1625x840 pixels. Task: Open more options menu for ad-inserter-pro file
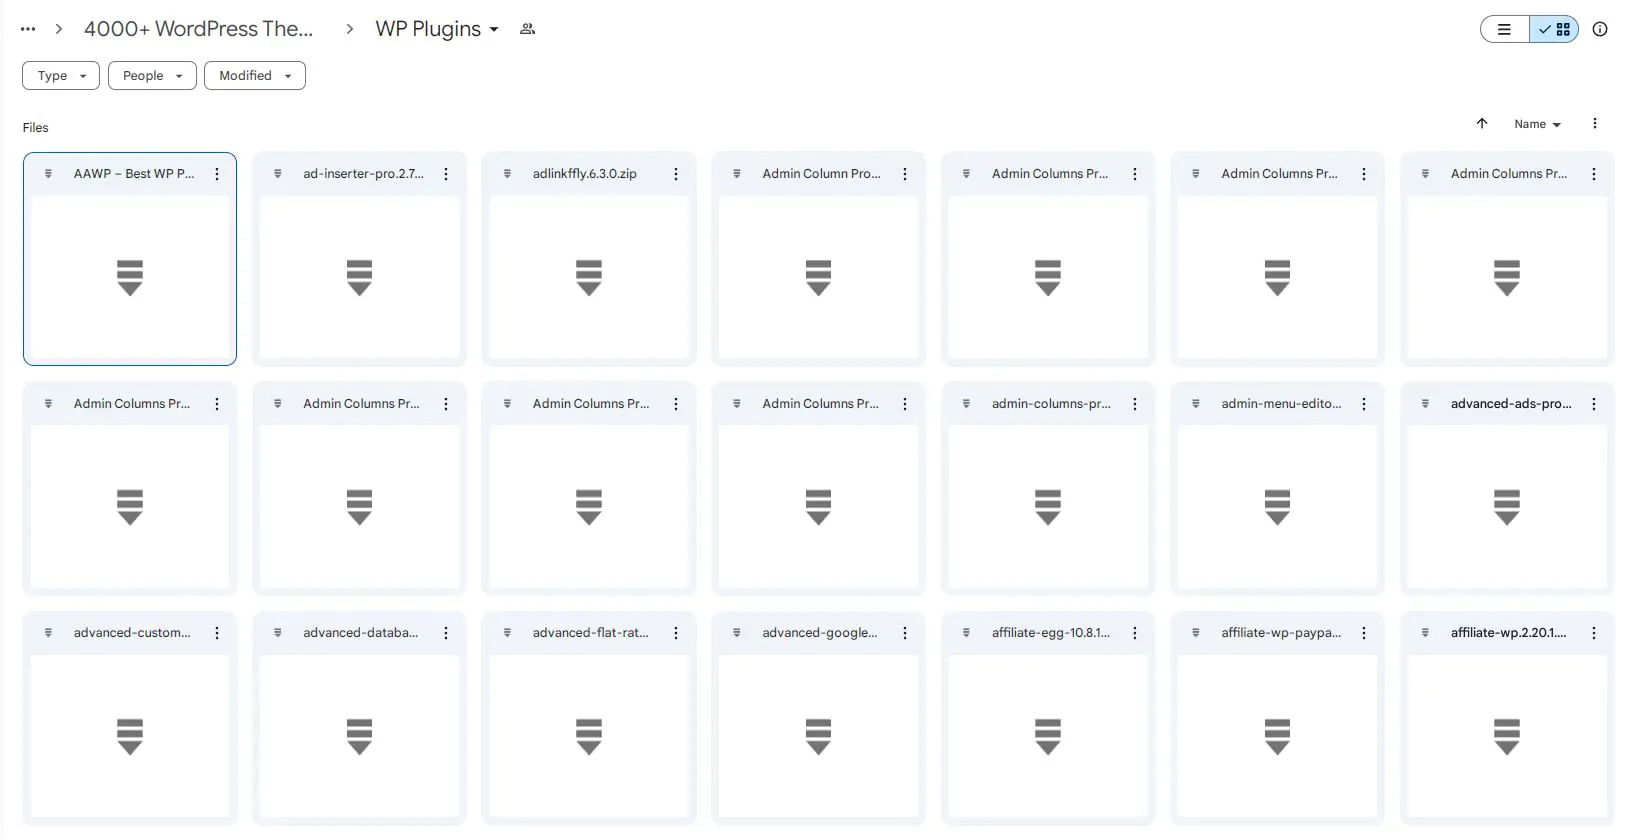click(x=446, y=174)
